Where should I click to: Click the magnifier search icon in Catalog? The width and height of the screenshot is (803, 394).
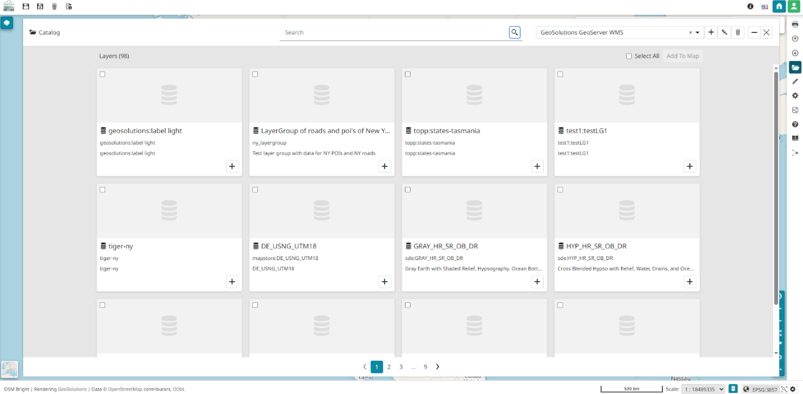coord(515,32)
